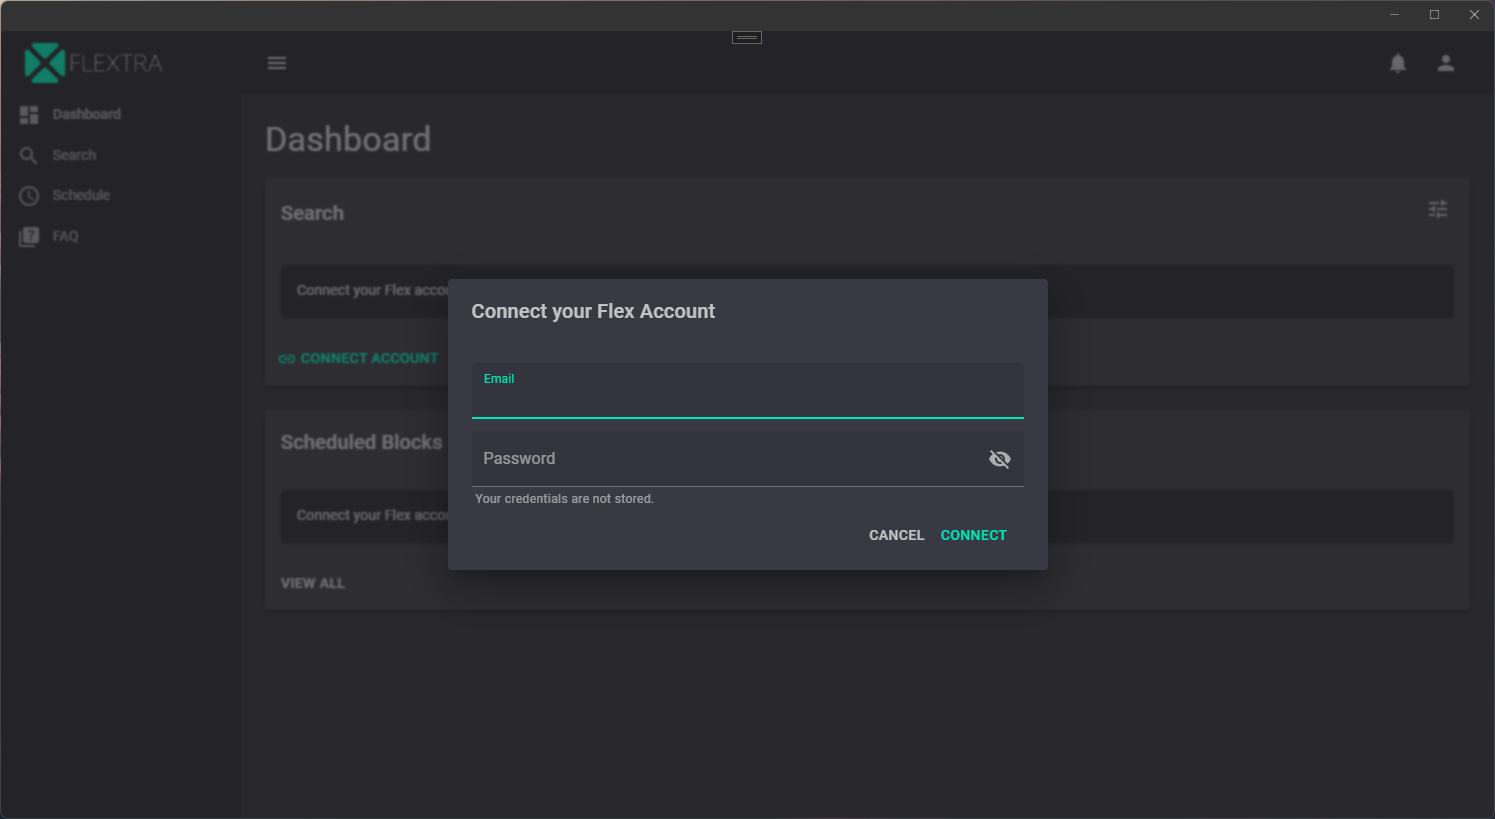Click the Flextra logo
Image resolution: width=1495 pixels, height=819 pixels.
[93, 63]
